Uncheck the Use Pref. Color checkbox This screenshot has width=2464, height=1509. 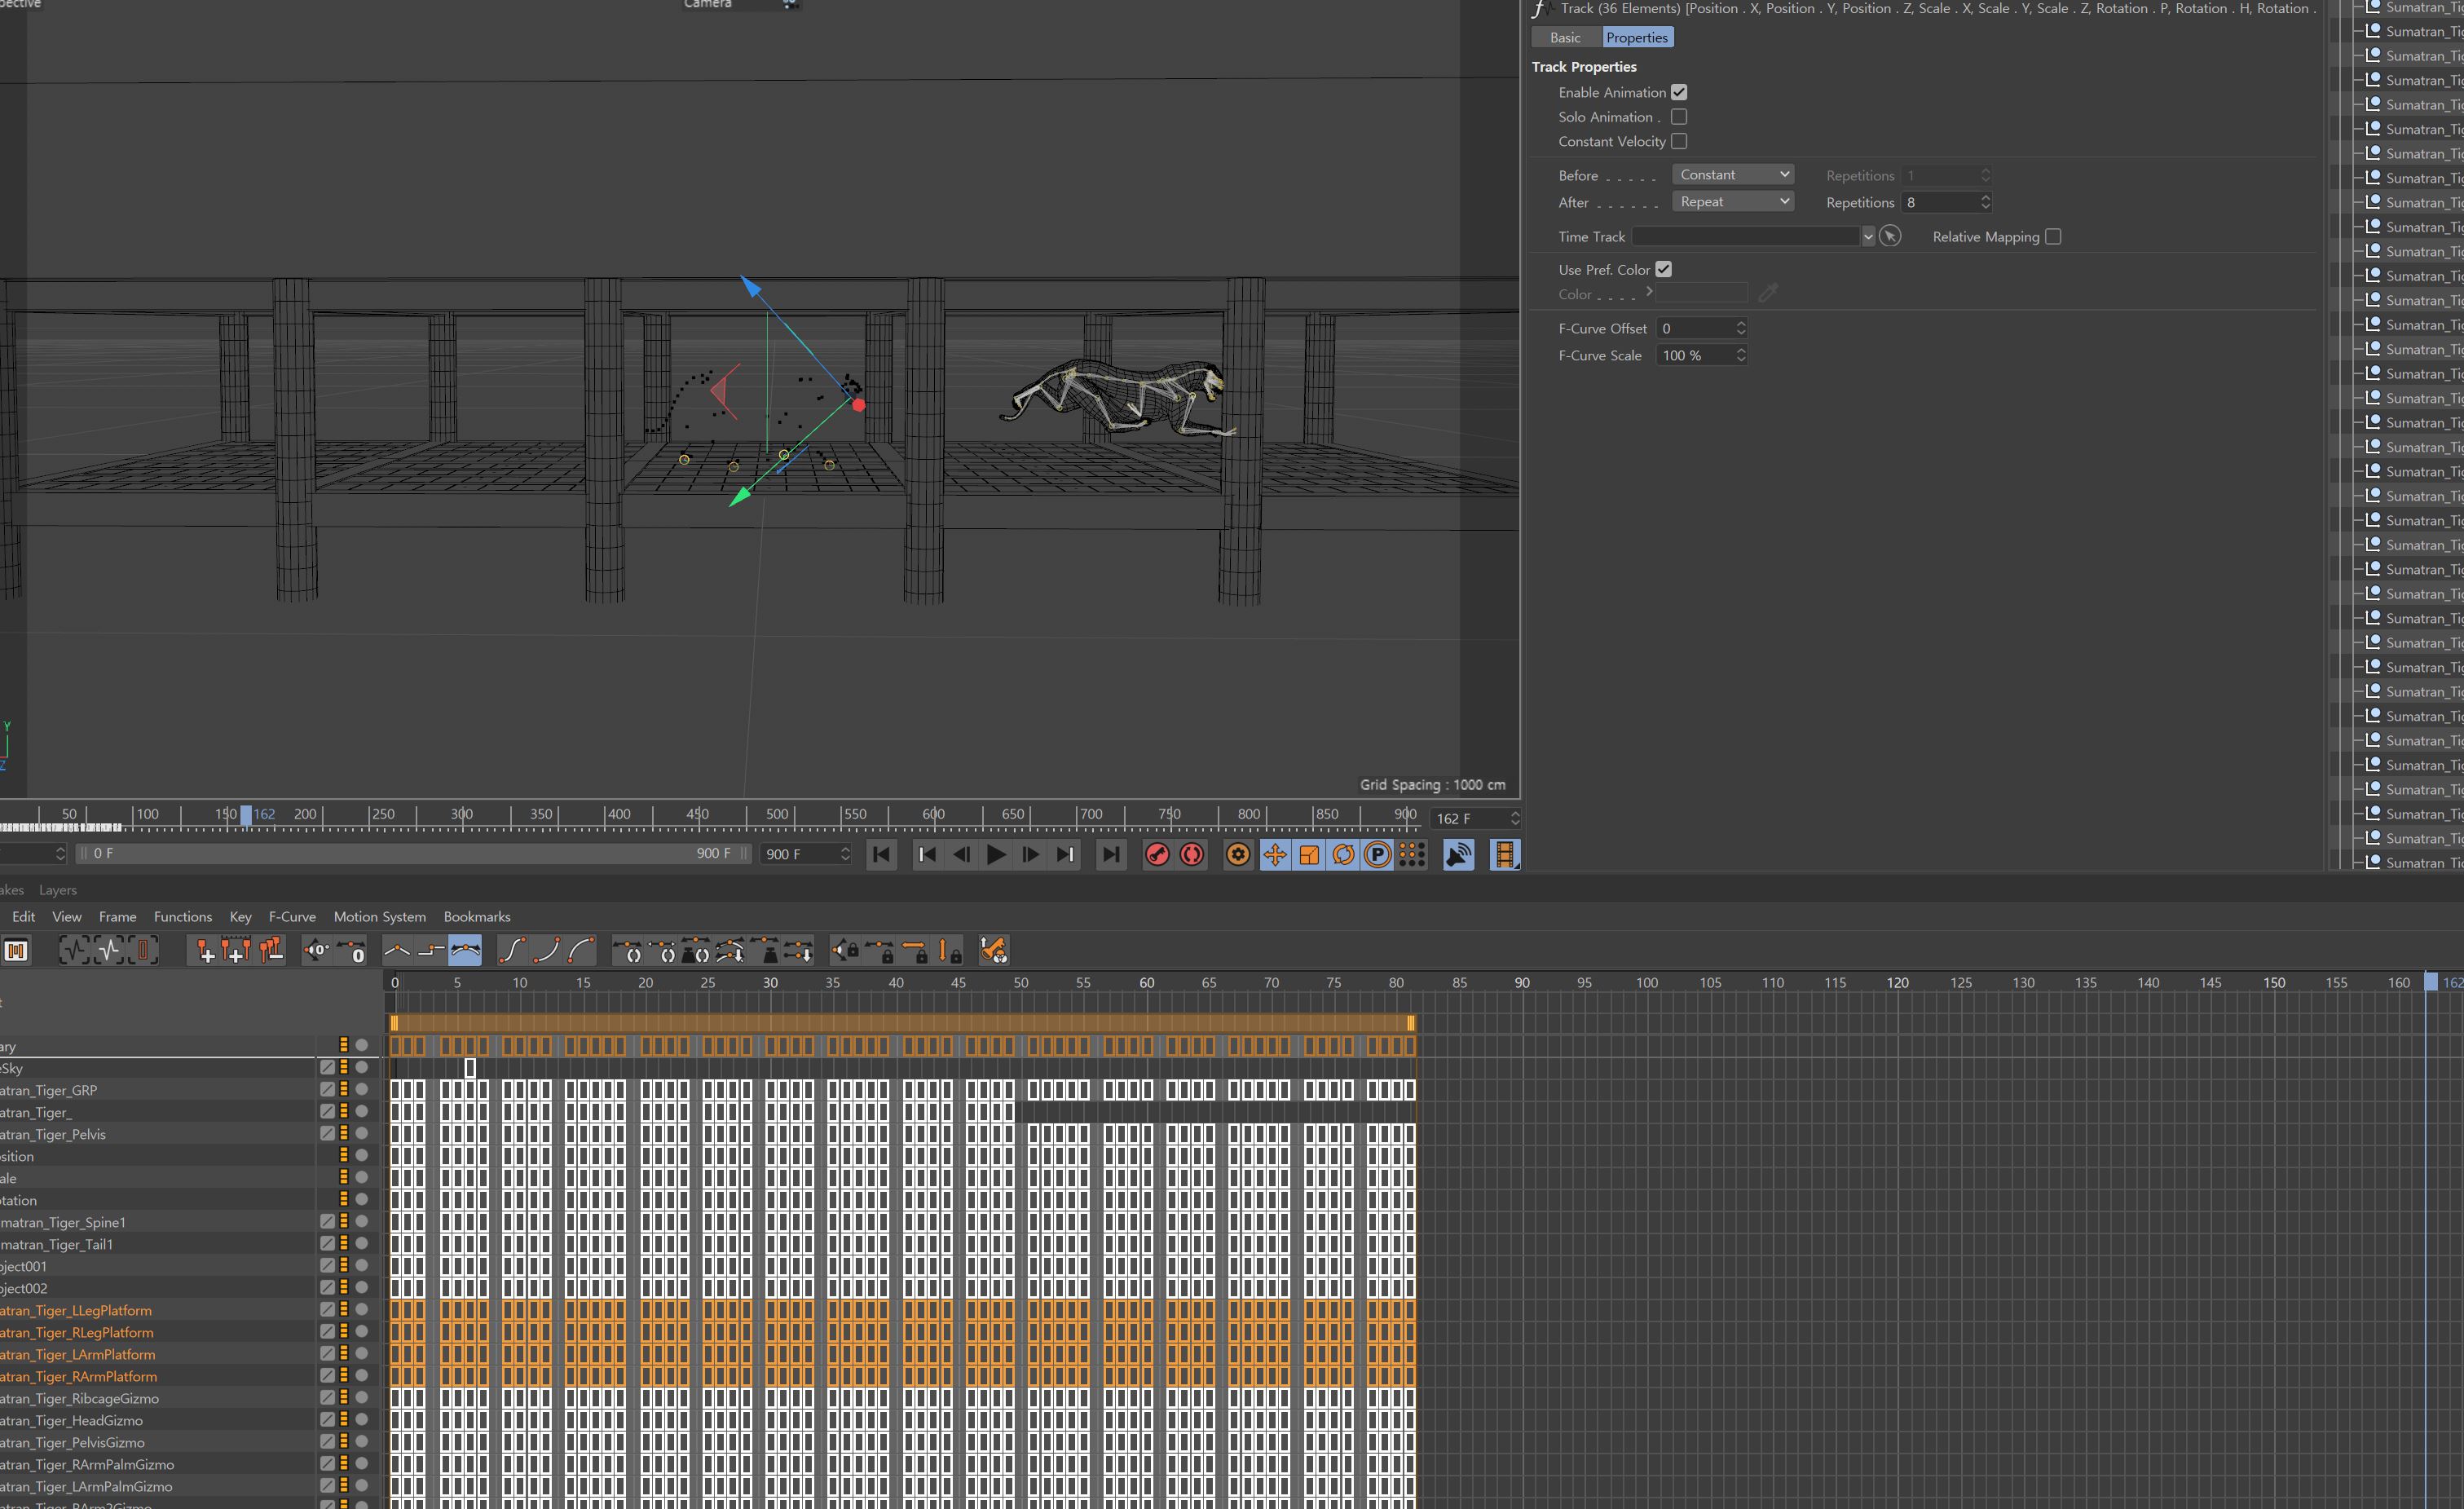point(1663,269)
